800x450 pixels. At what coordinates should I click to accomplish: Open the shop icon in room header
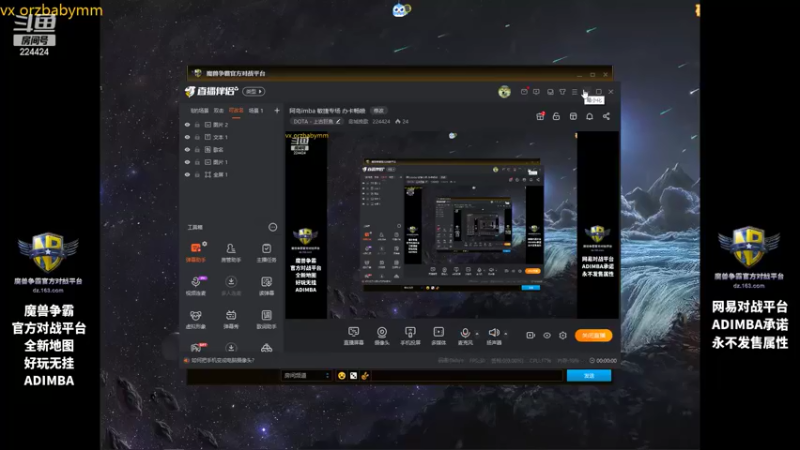pos(573,116)
